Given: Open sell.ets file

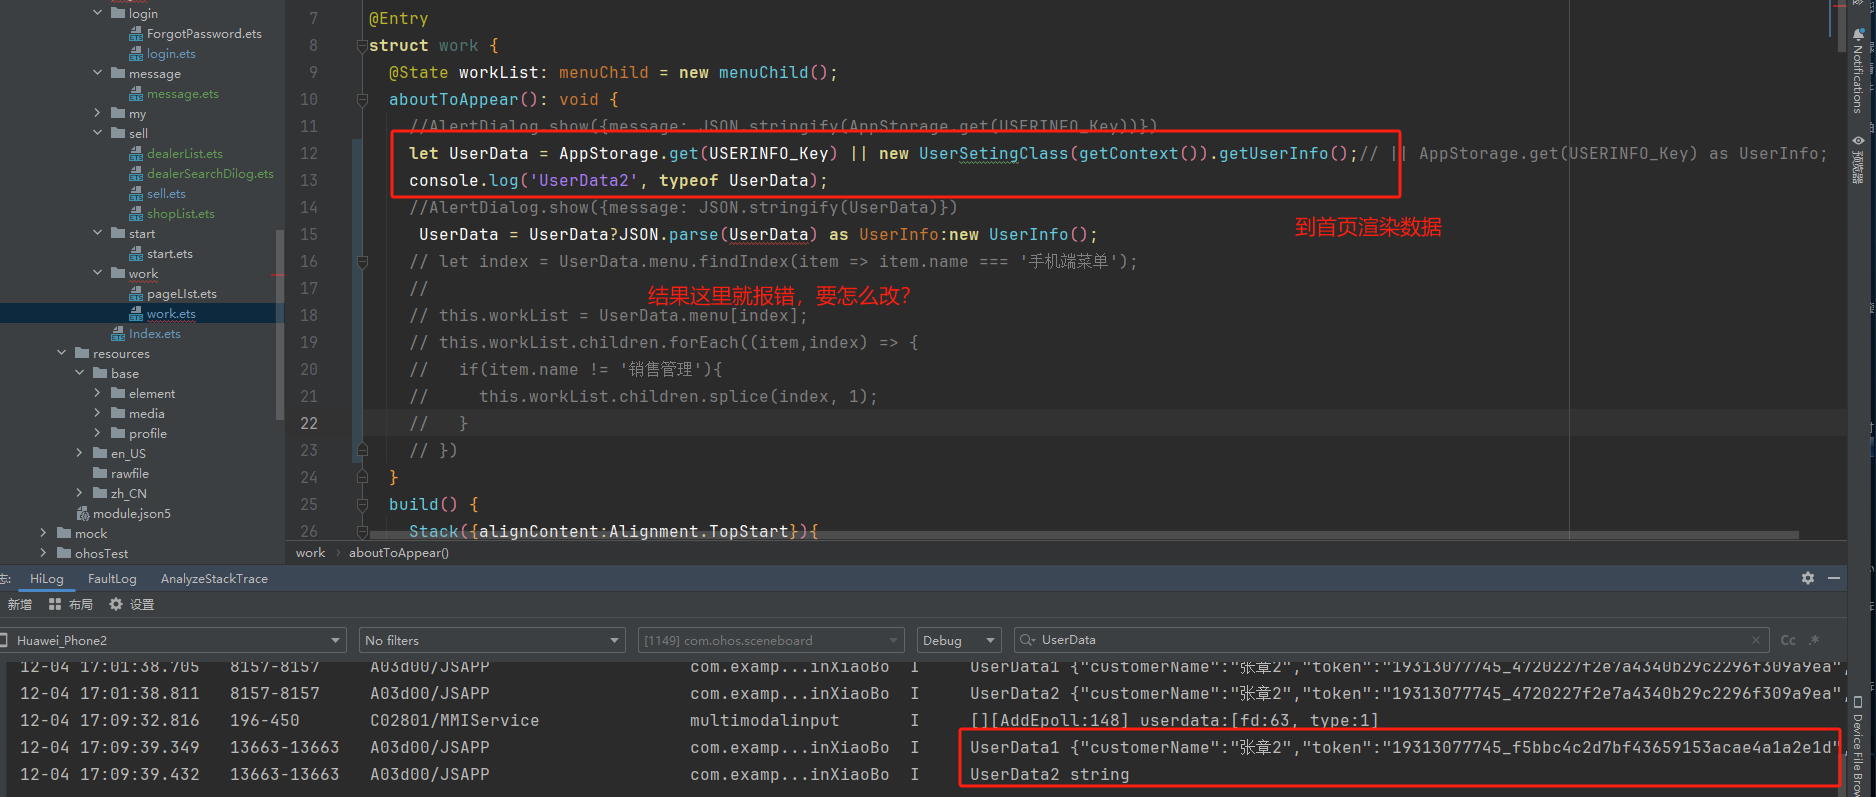Looking at the screenshot, I should (x=166, y=194).
